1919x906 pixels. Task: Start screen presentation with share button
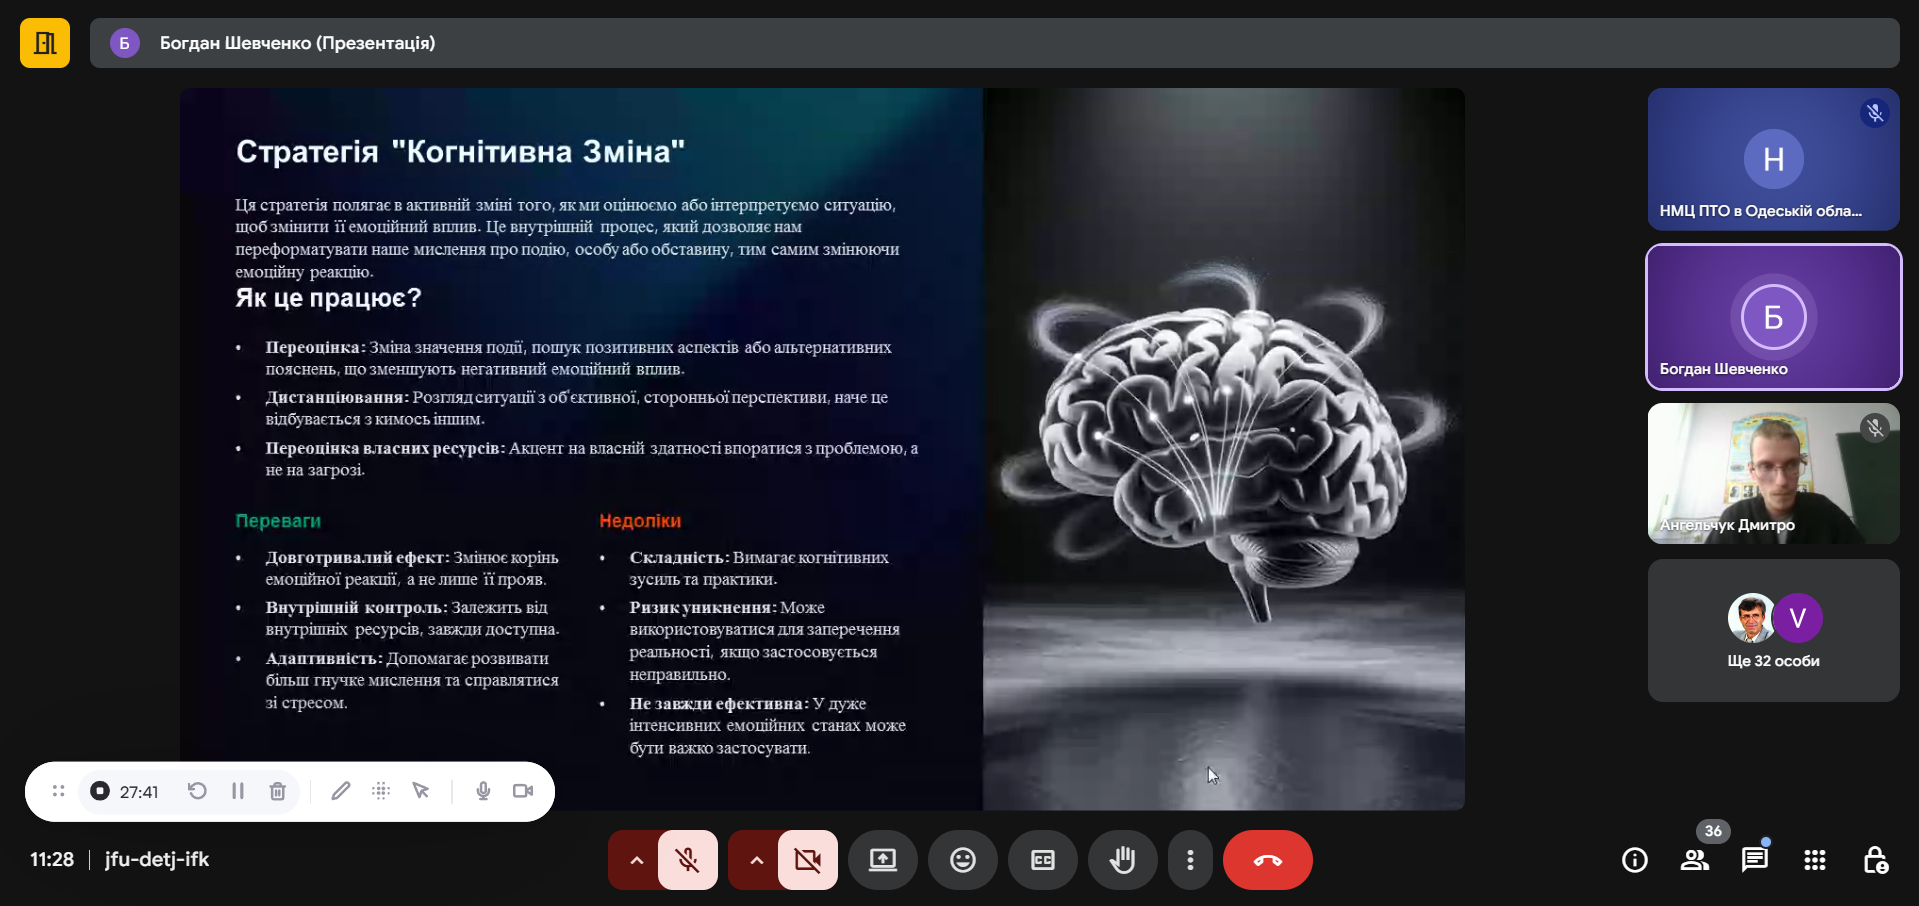tap(882, 860)
